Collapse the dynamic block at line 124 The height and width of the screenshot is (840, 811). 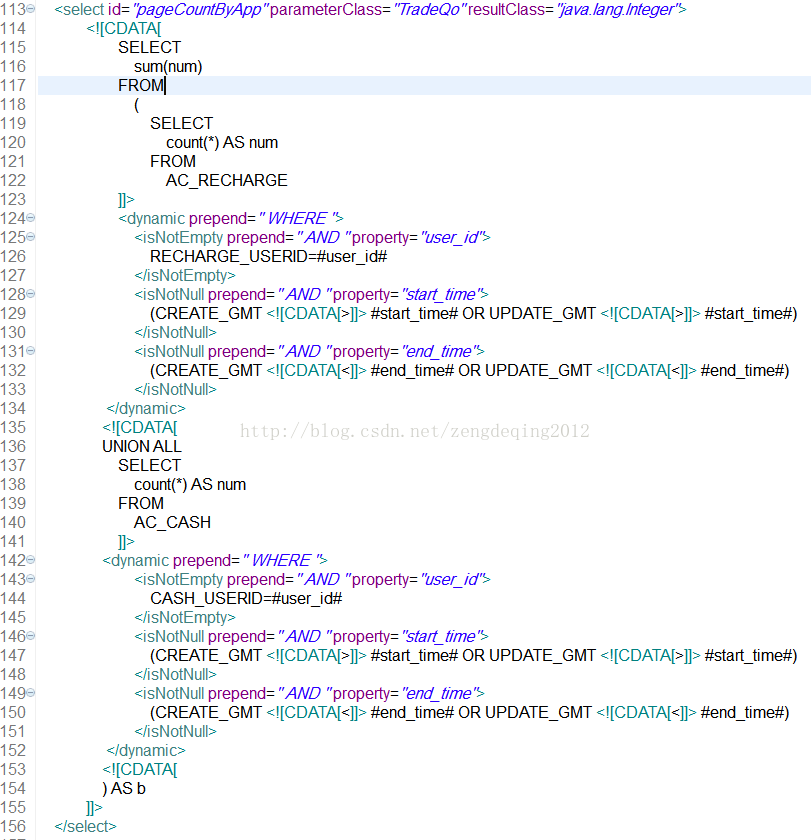(31, 218)
